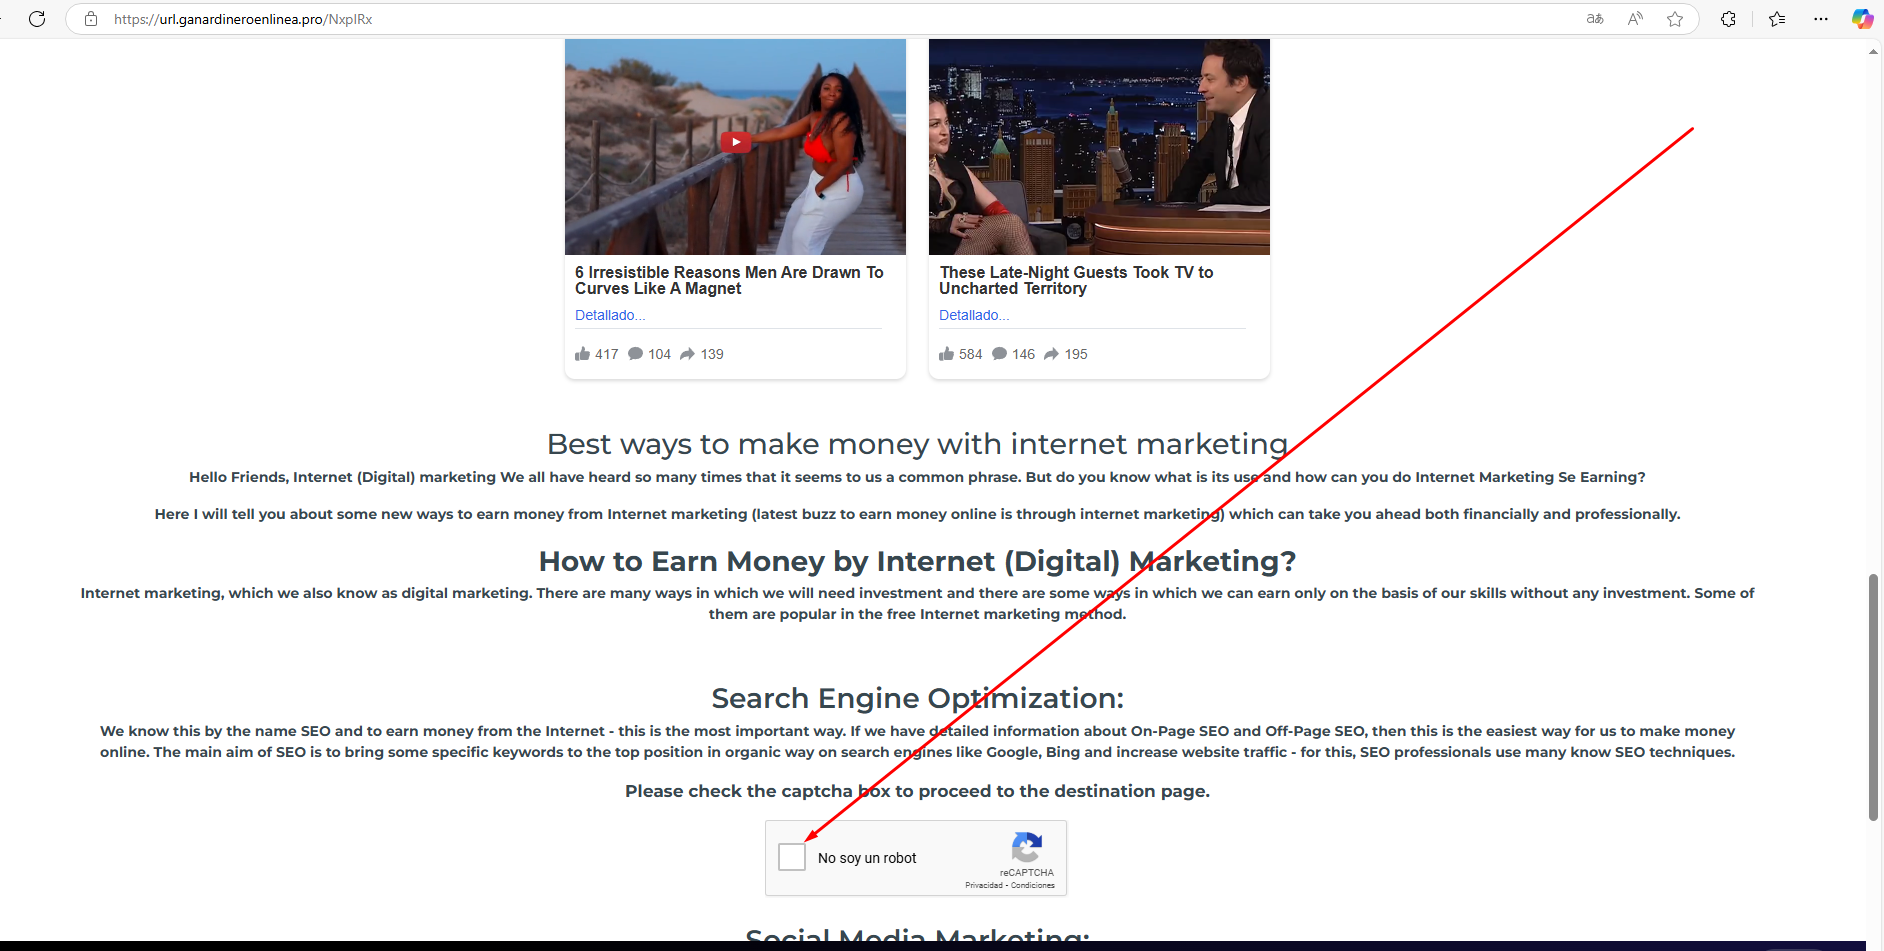This screenshot has width=1884, height=951.
Task: Click the translate page icon
Action: coord(1595,19)
